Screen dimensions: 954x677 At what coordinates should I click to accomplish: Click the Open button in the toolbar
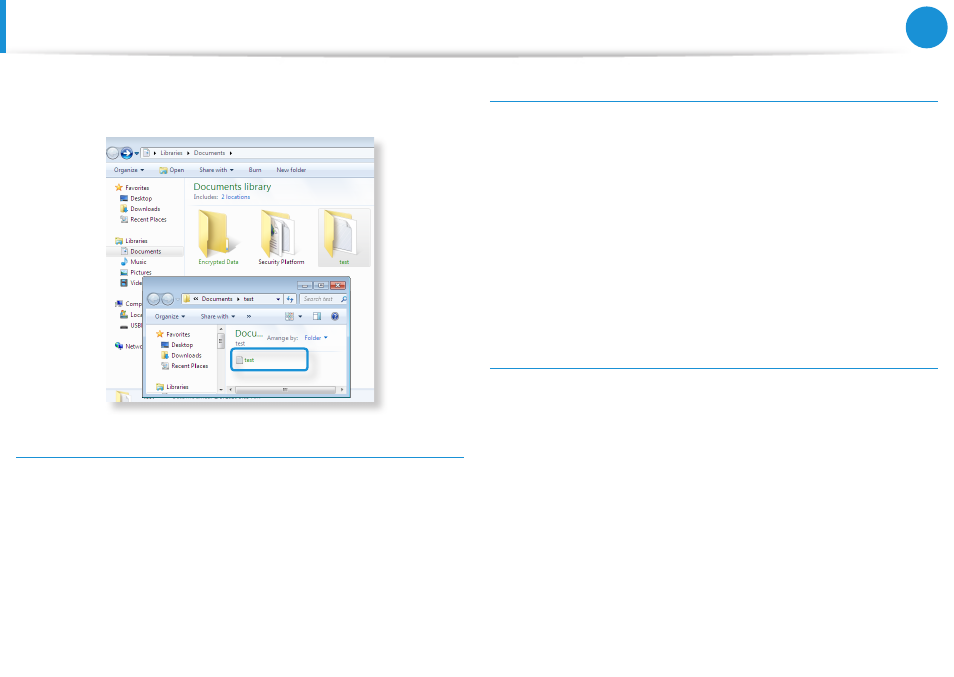tap(172, 170)
